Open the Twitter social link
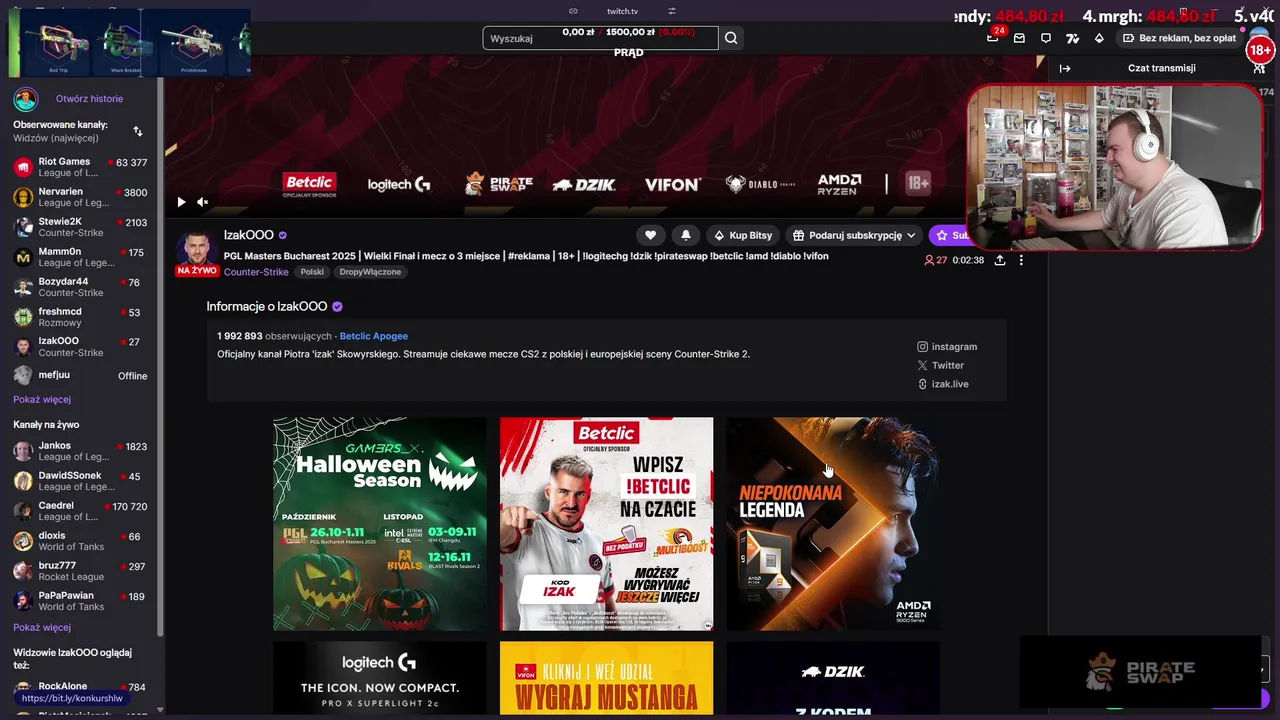The width and height of the screenshot is (1280, 720). tap(940, 365)
